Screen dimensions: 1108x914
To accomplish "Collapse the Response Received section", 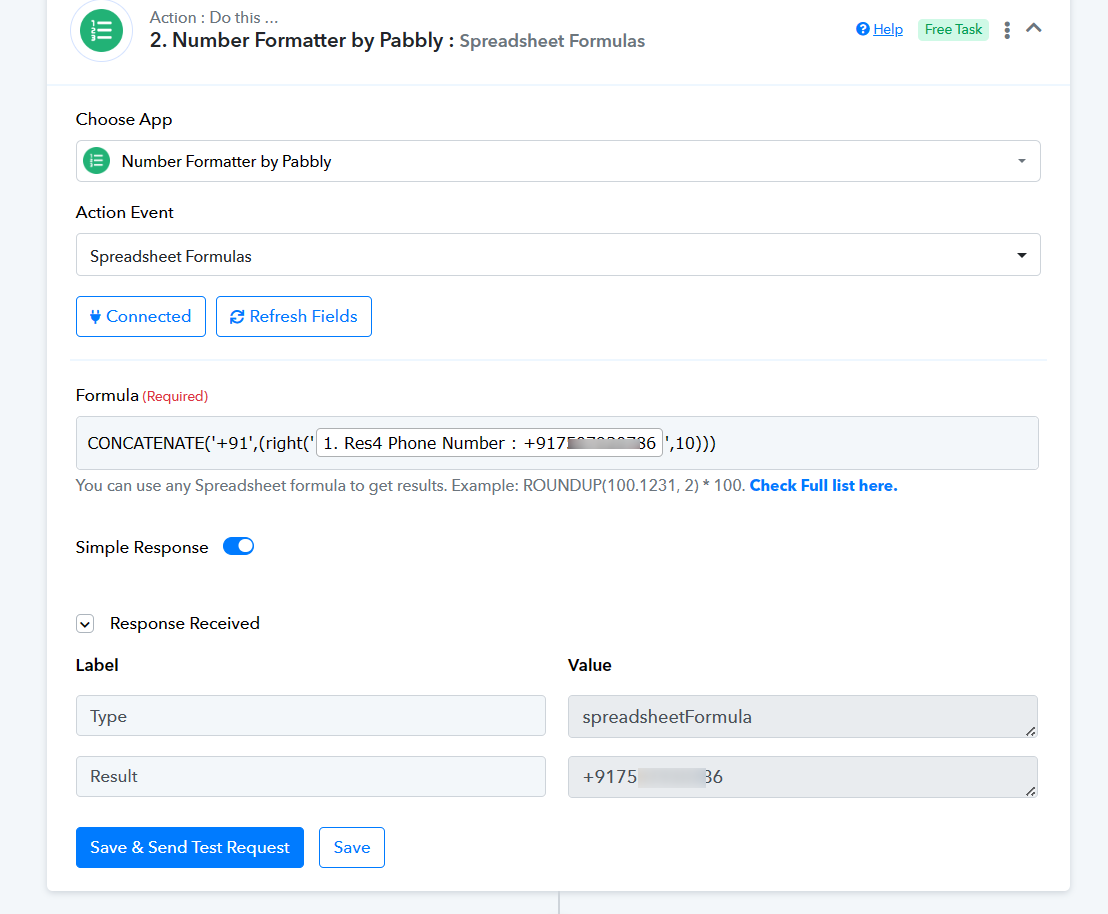I will [x=85, y=623].
